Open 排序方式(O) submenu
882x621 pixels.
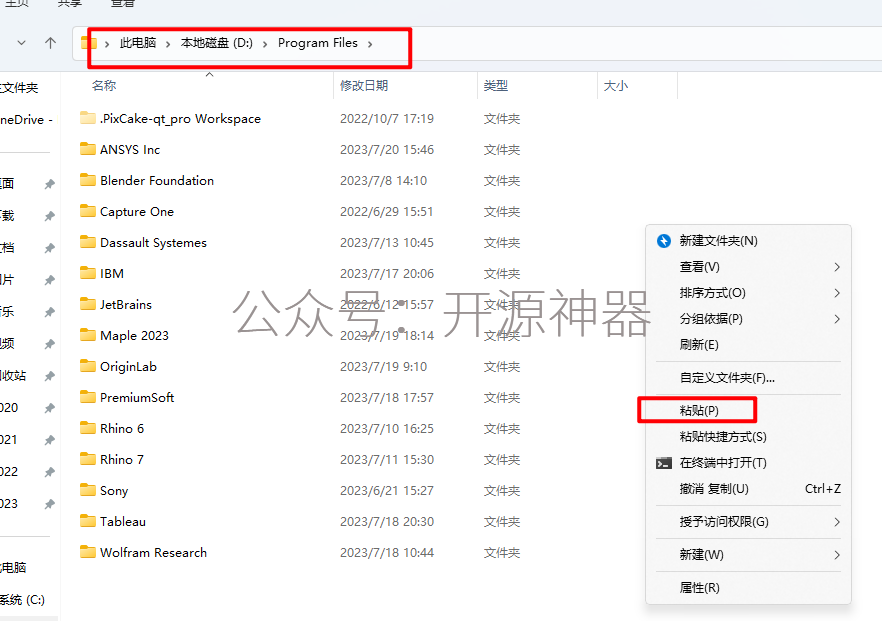click(748, 292)
